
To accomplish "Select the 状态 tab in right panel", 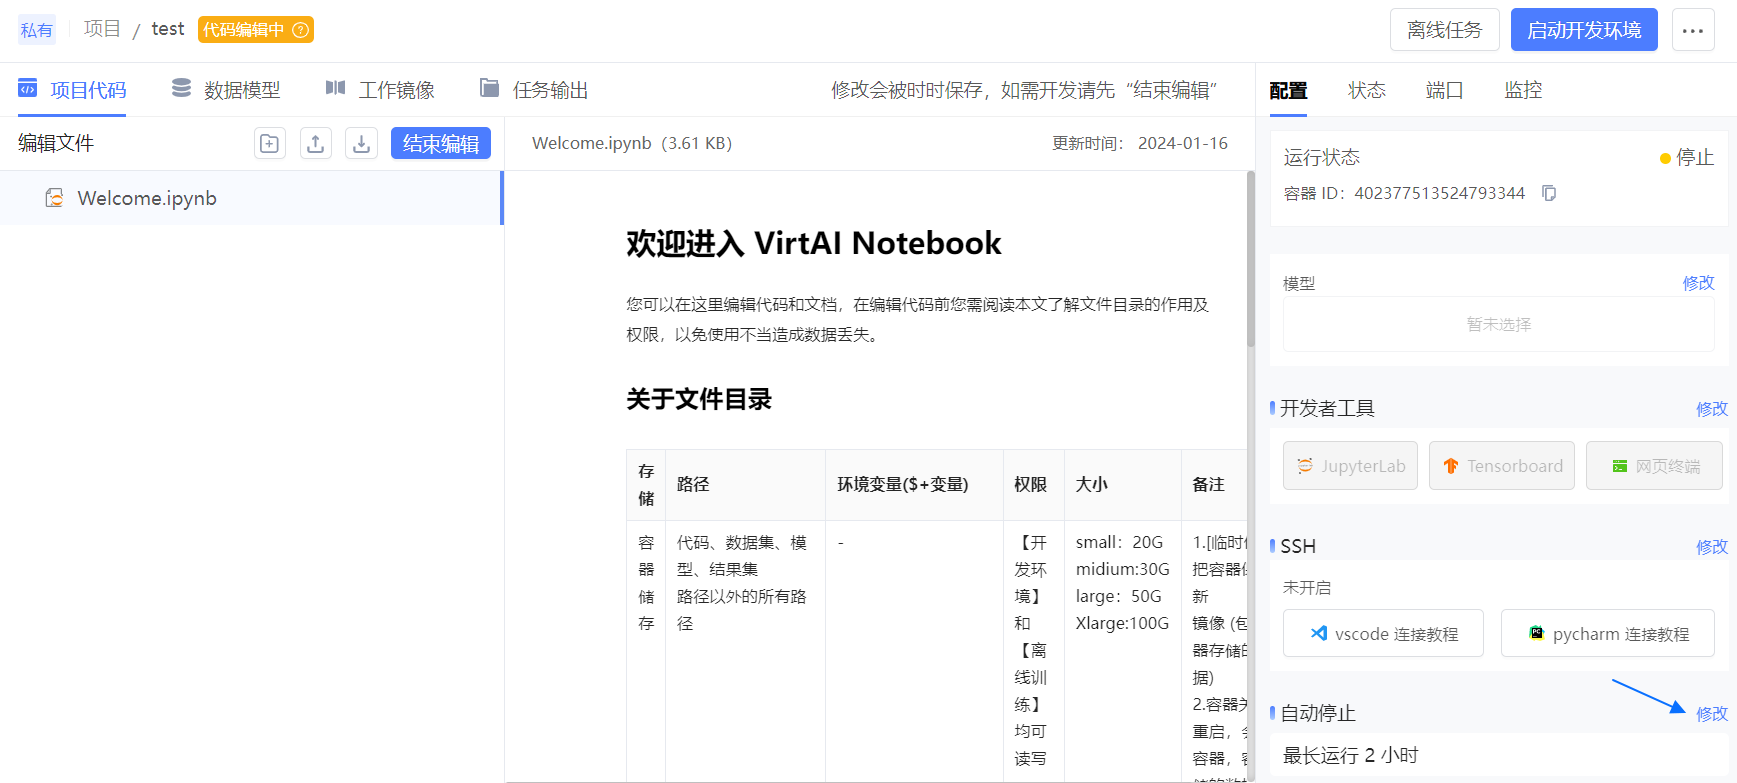I will (x=1366, y=90).
